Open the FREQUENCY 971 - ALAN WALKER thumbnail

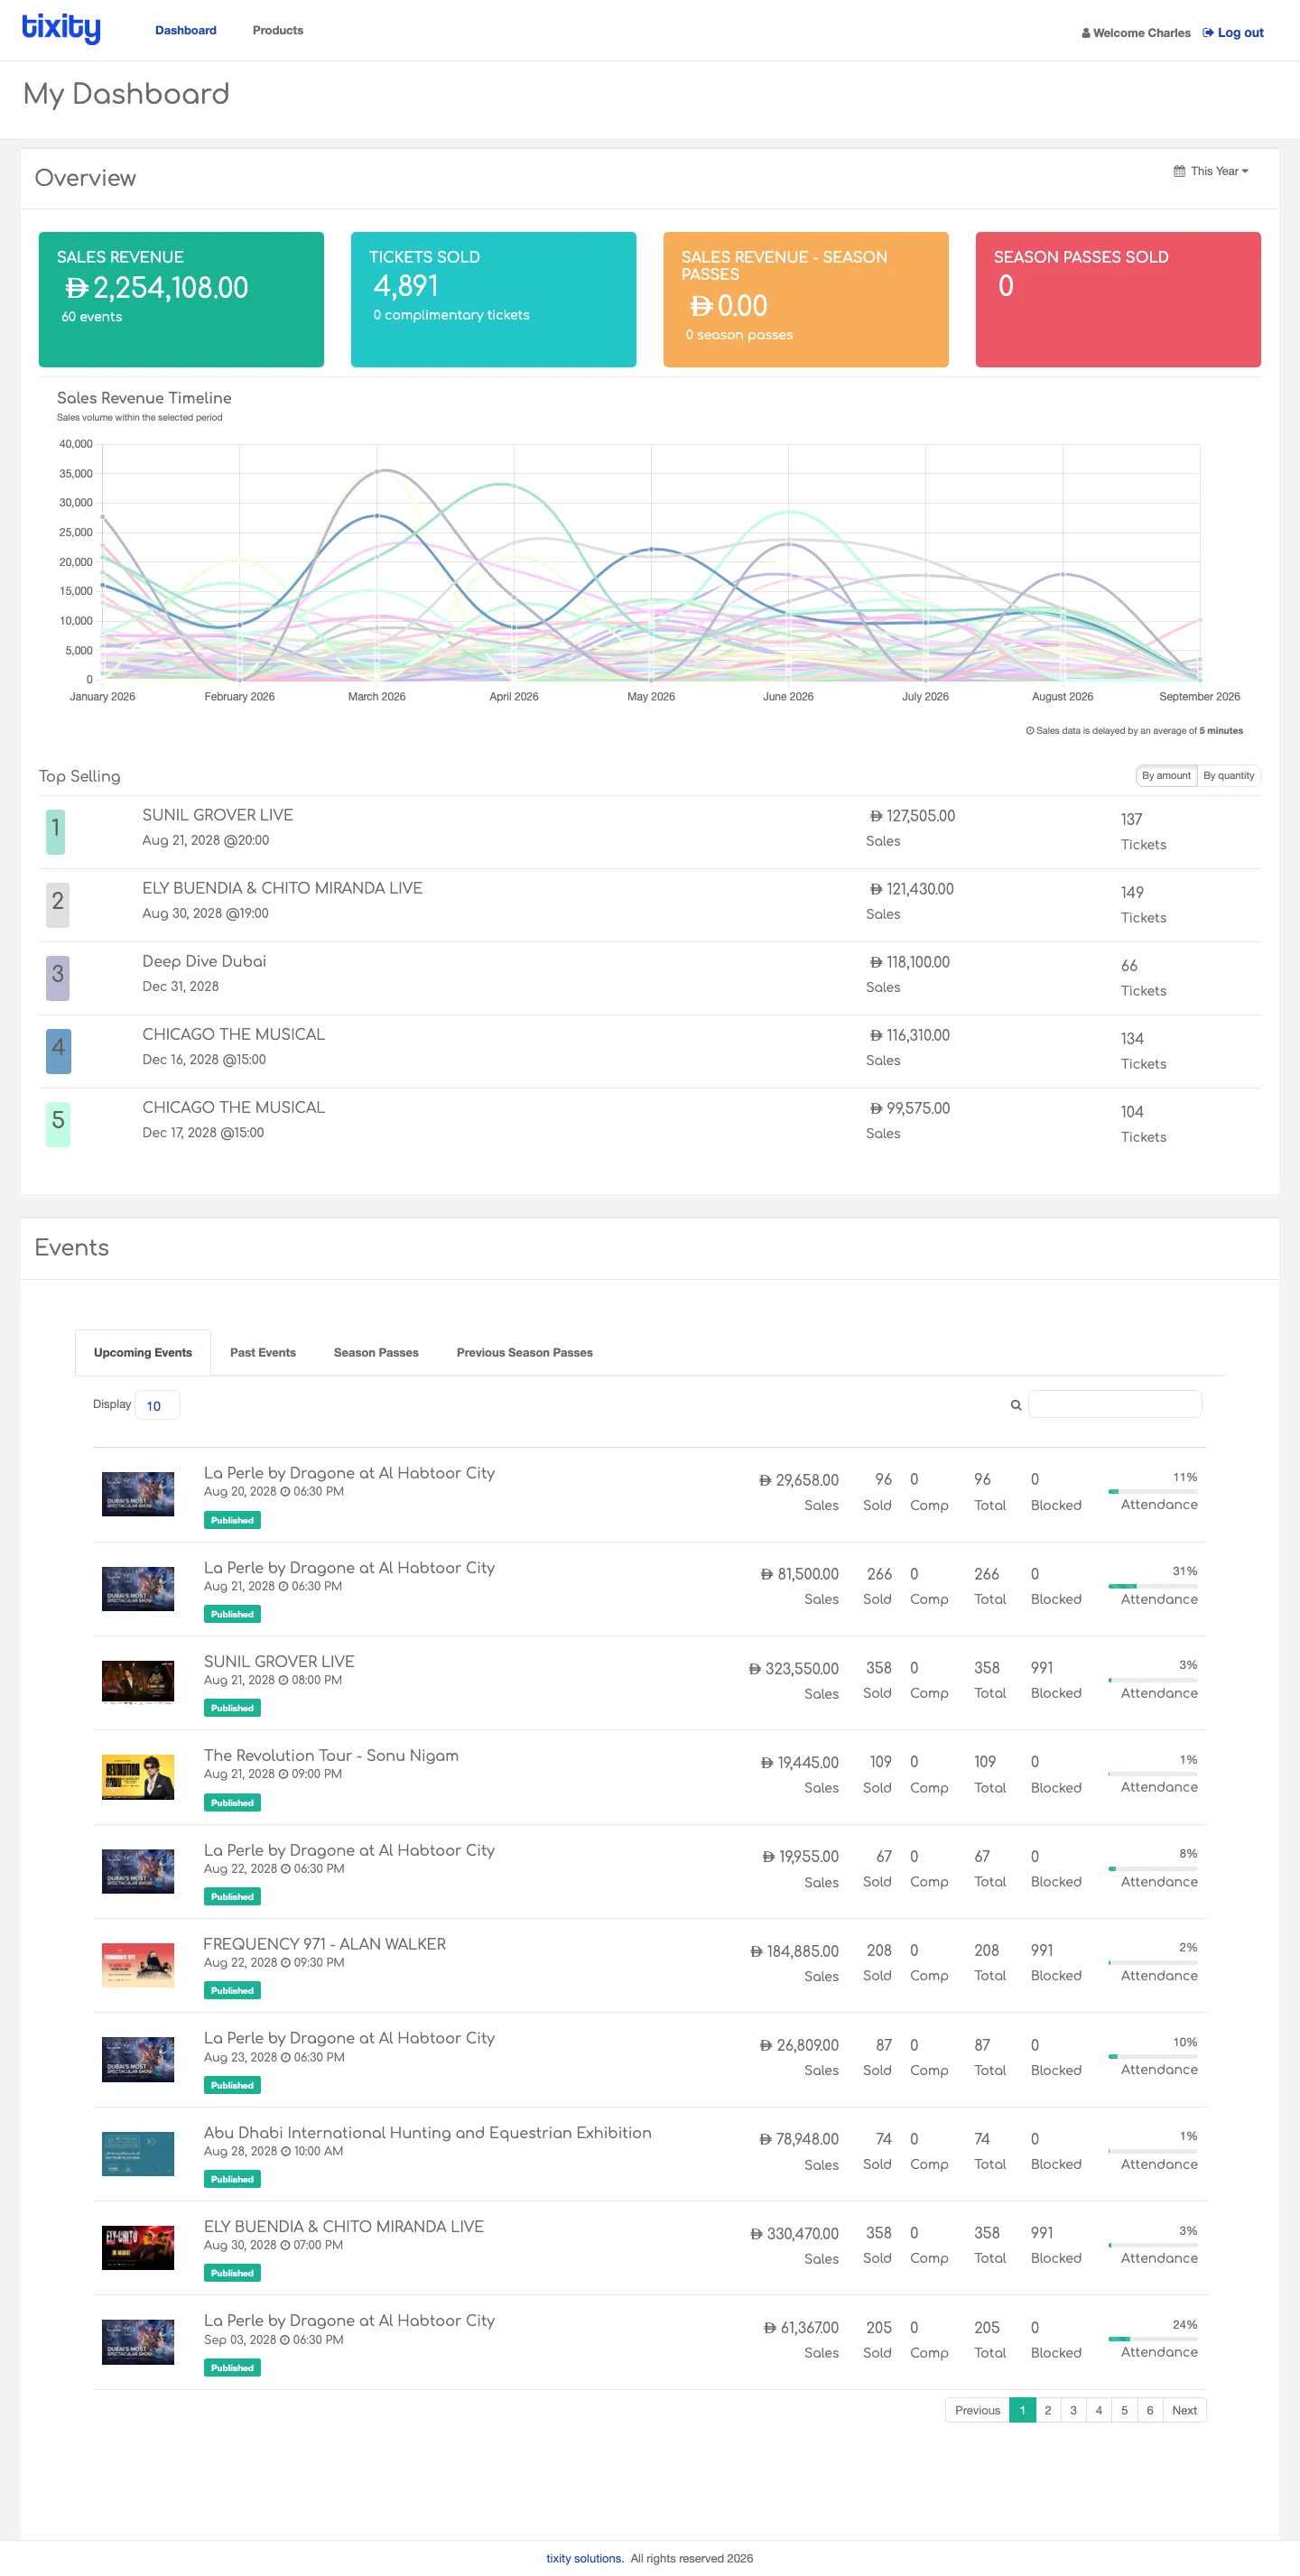pyautogui.click(x=138, y=1965)
